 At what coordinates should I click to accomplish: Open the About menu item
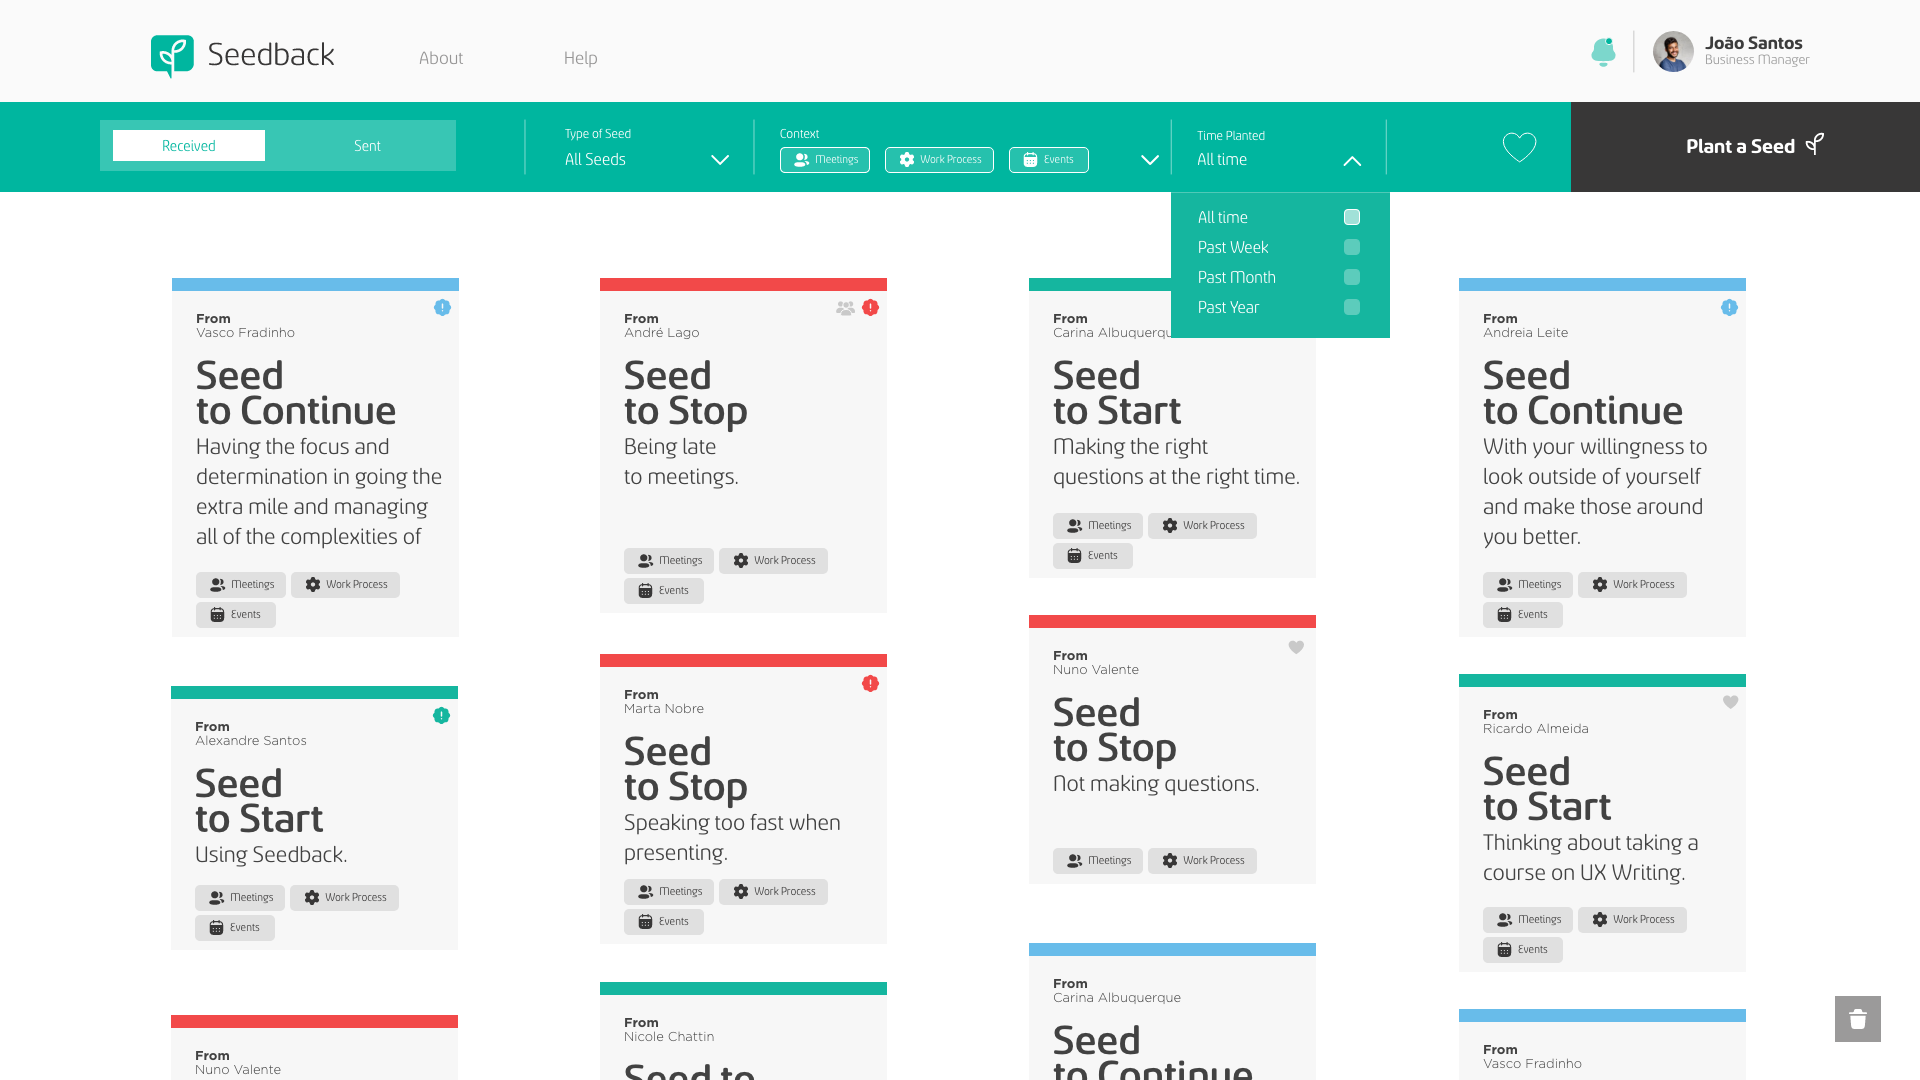[x=440, y=58]
